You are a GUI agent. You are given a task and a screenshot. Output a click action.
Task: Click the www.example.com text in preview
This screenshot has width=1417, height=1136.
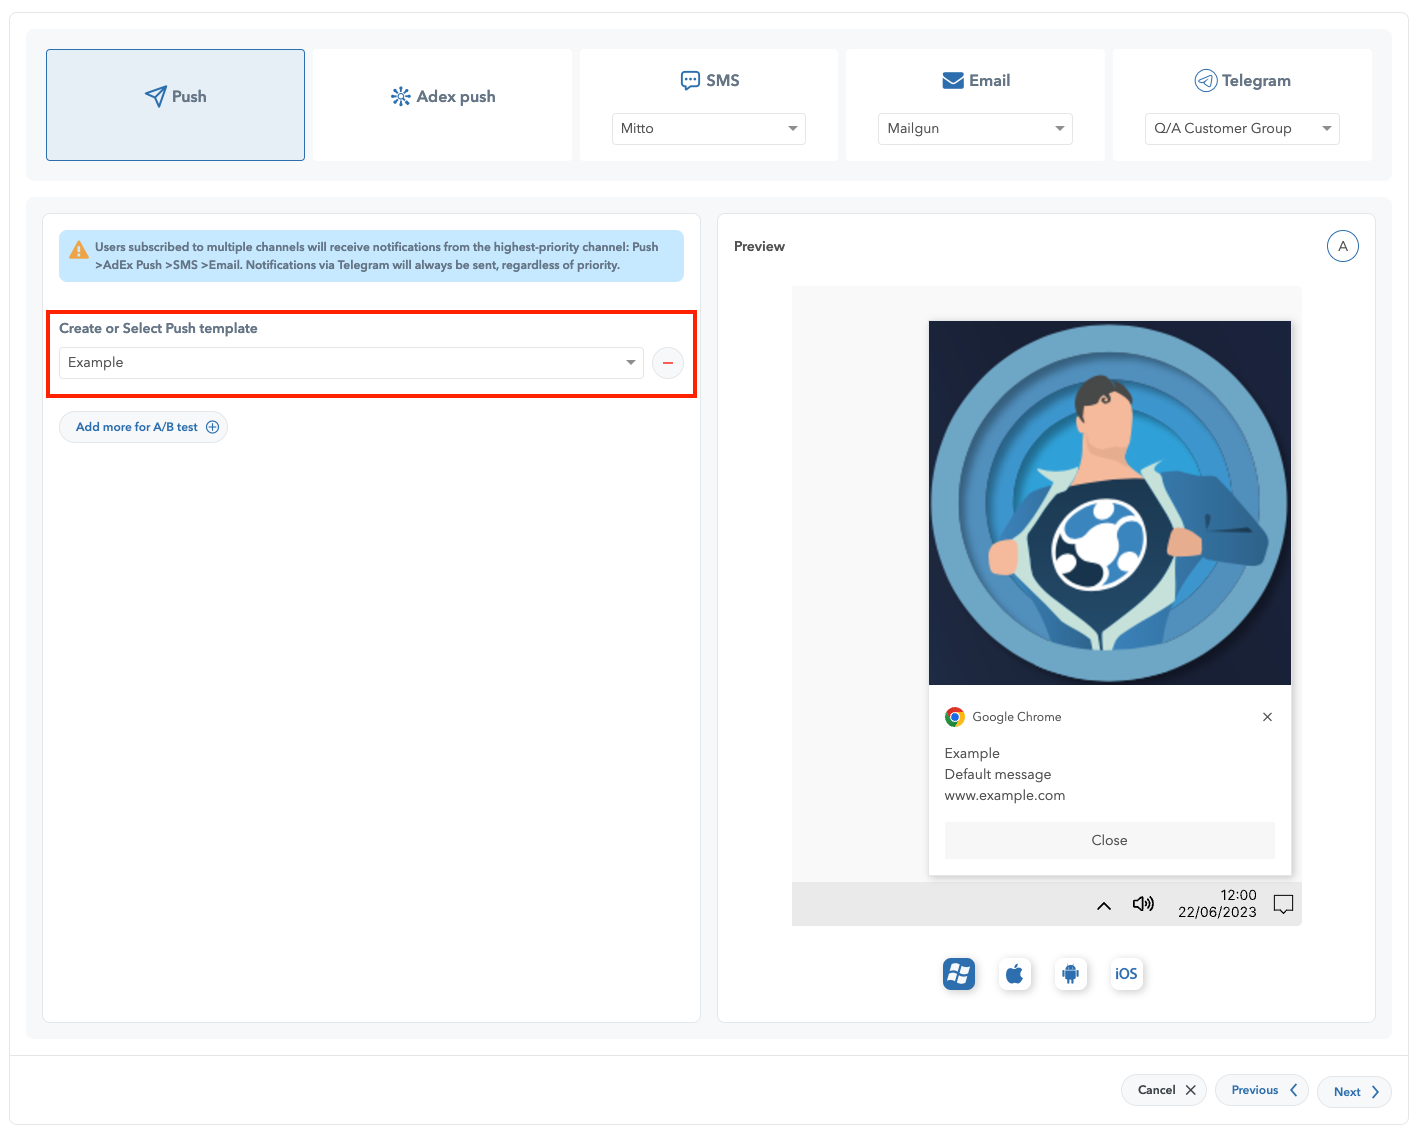(x=1005, y=796)
